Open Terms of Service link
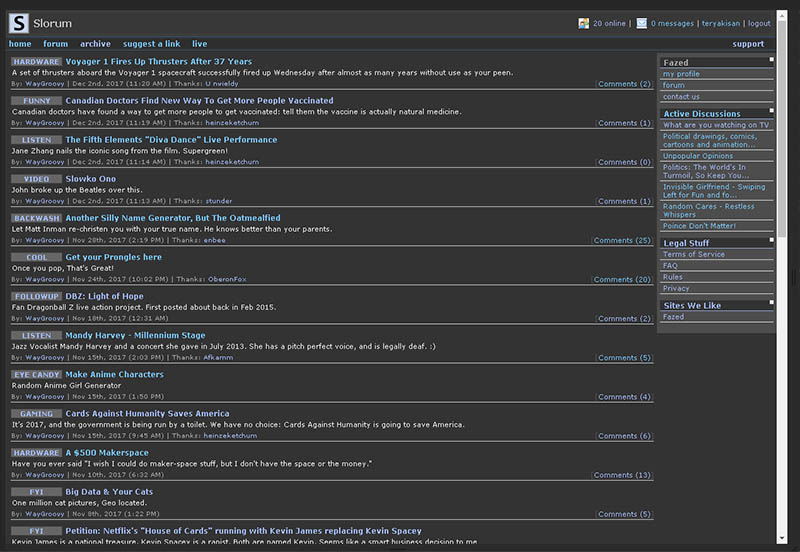 click(693, 255)
